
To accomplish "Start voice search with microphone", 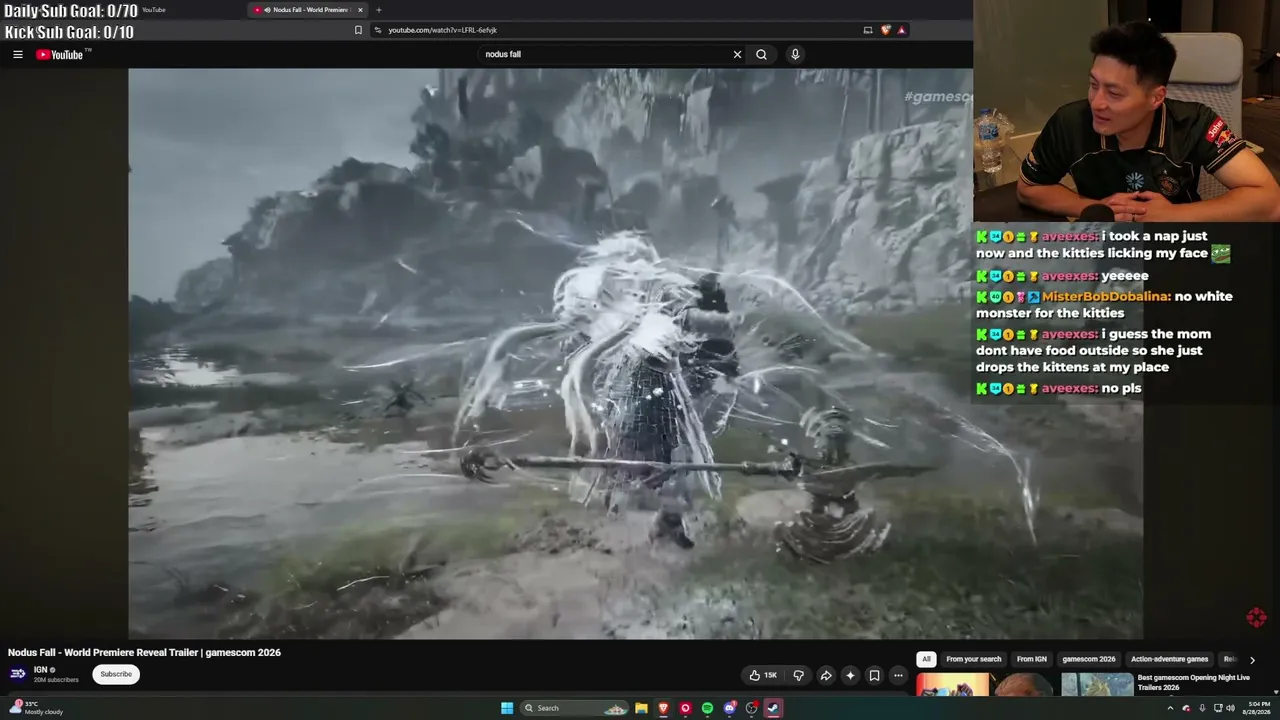I will pyautogui.click(x=795, y=55).
